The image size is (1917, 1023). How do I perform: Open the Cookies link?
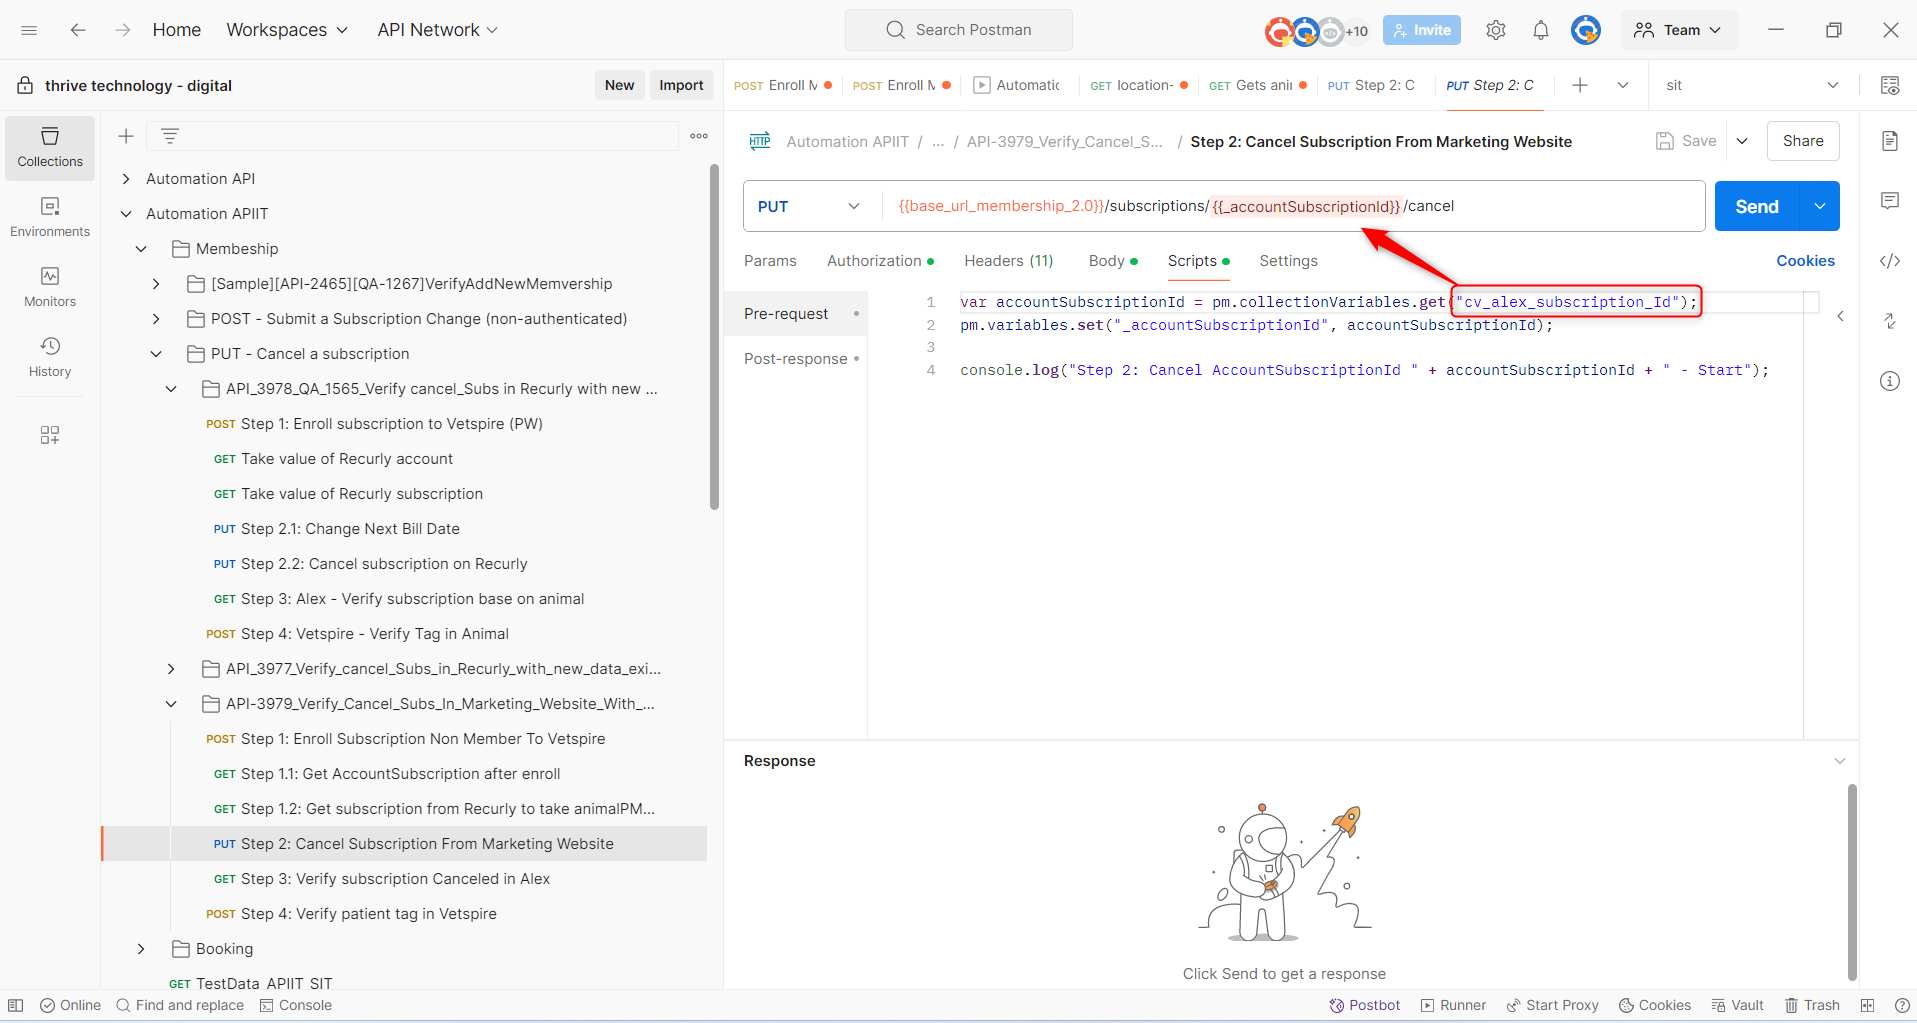click(x=1805, y=261)
